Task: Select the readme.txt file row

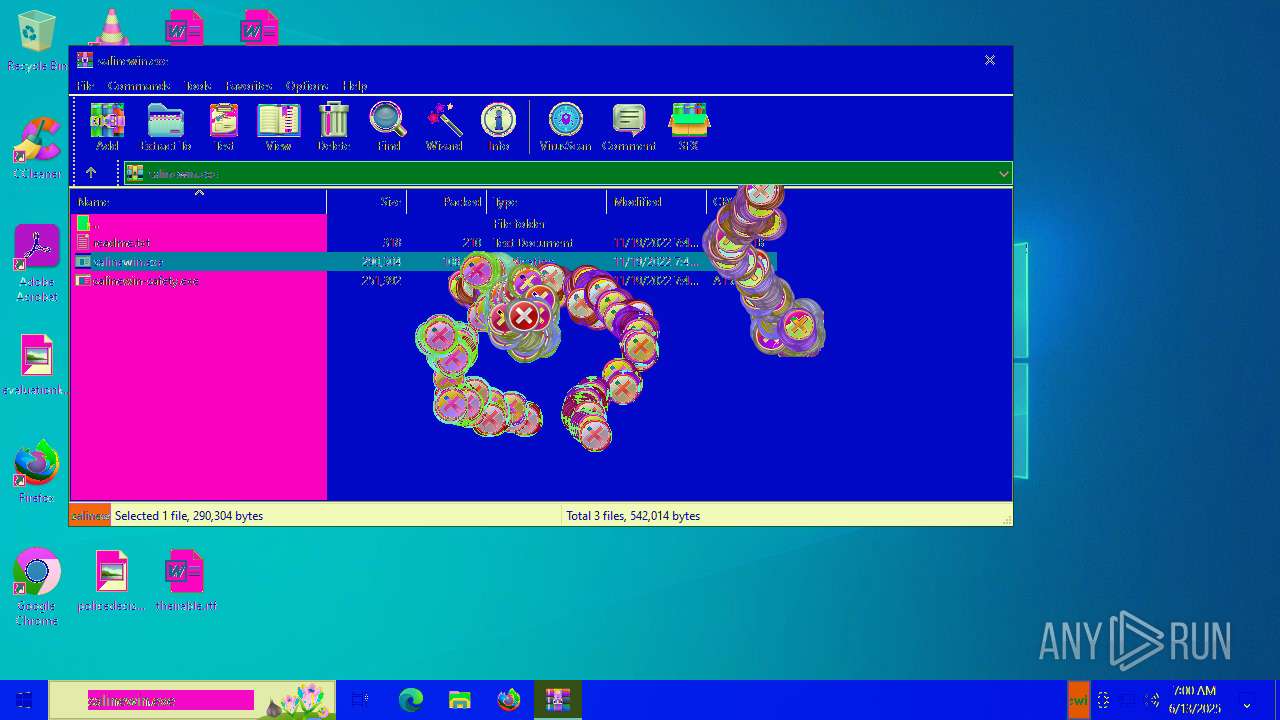Action: click(423, 243)
